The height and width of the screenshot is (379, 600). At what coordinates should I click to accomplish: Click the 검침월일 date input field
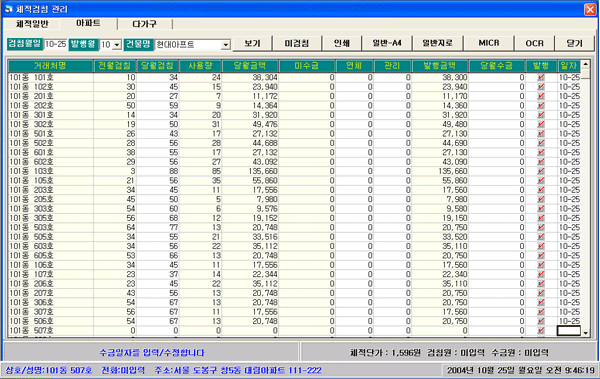click(55, 44)
